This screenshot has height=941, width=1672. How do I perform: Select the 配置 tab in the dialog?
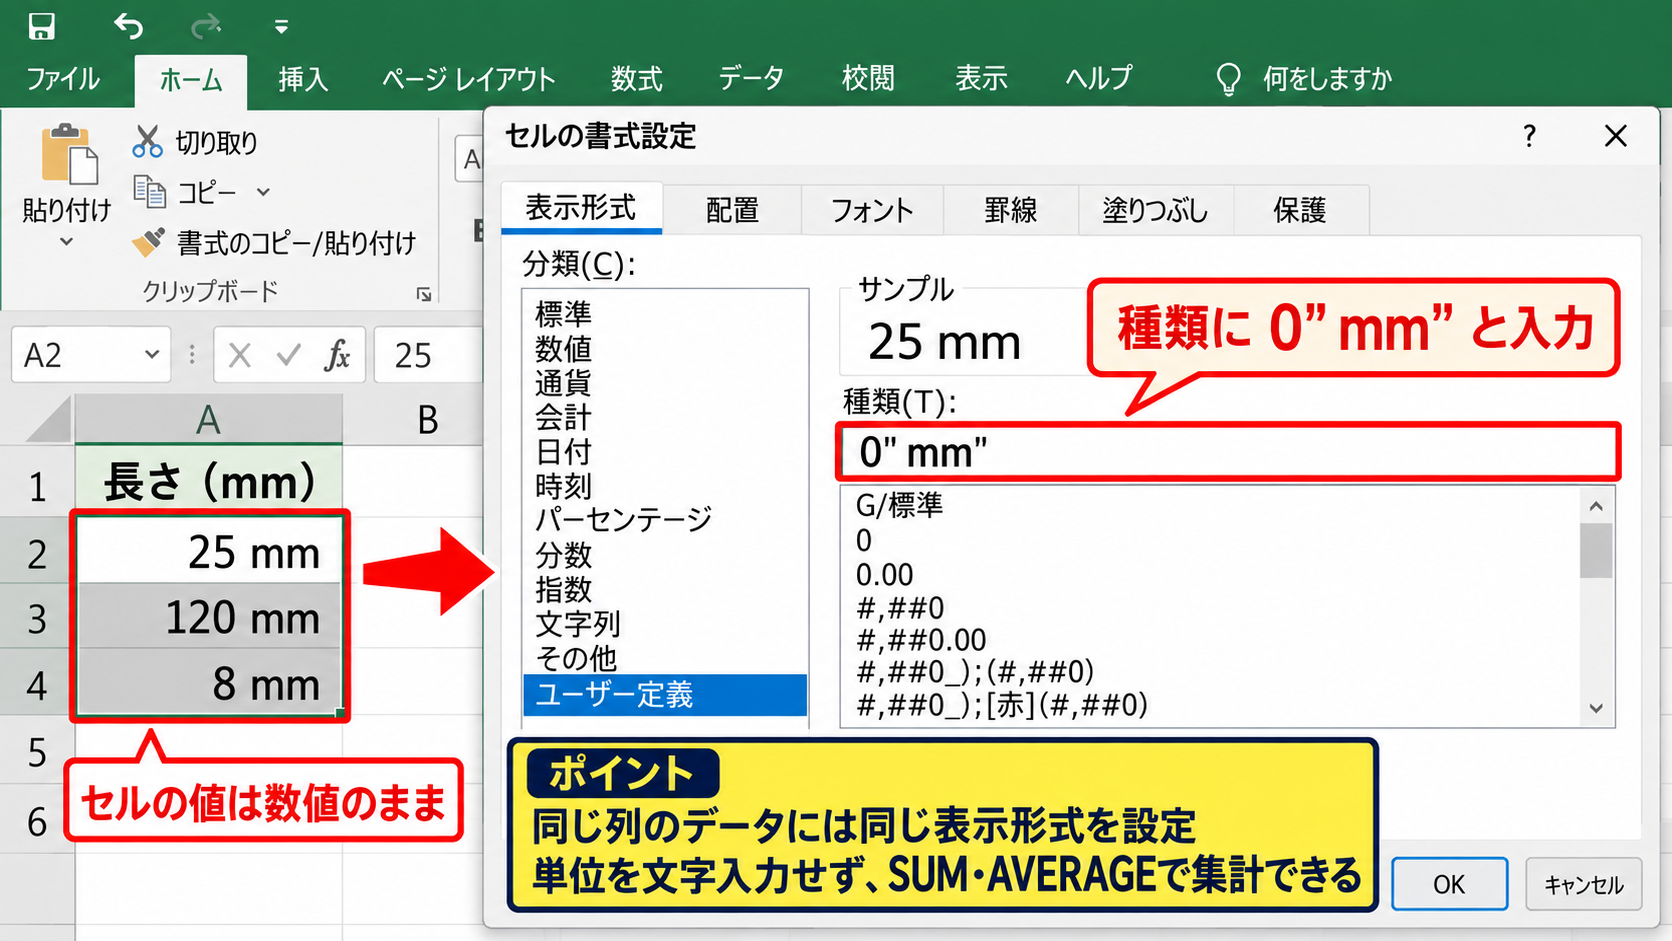coord(732,210)
